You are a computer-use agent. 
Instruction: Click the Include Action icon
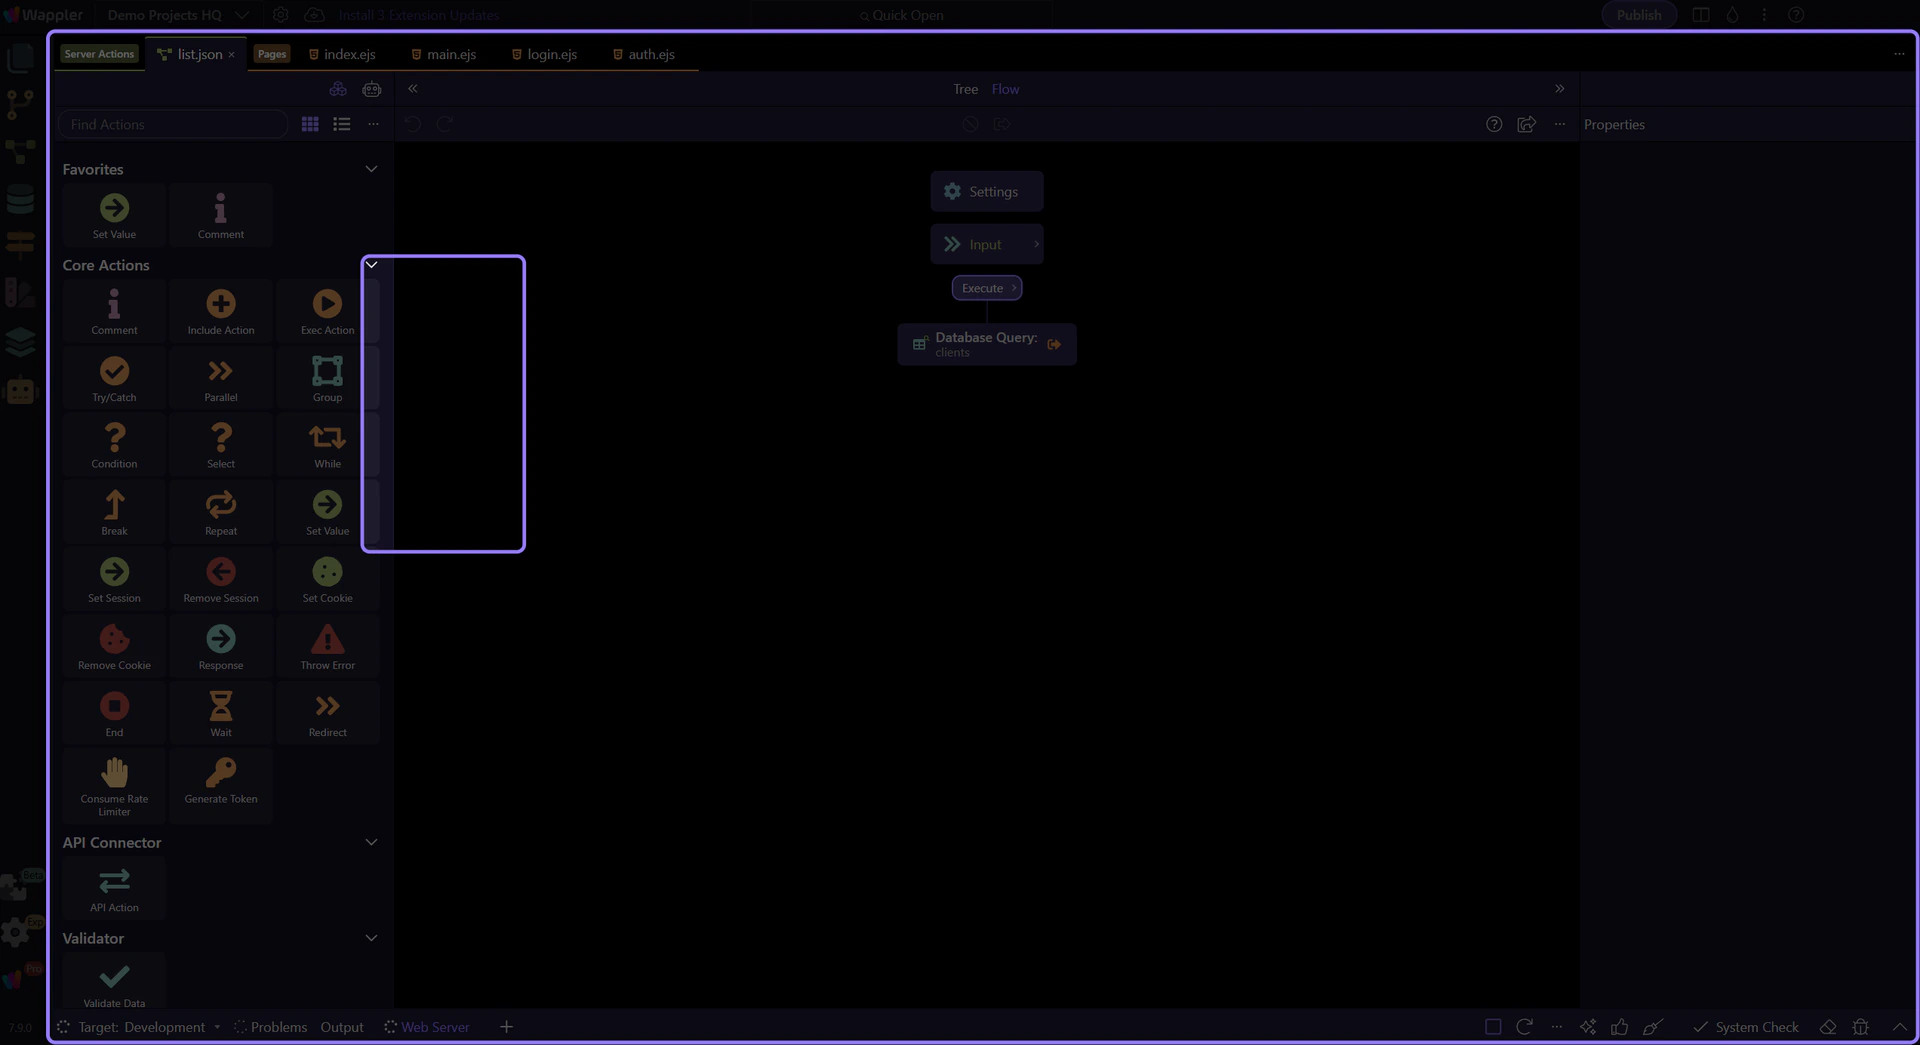[221, 305]
